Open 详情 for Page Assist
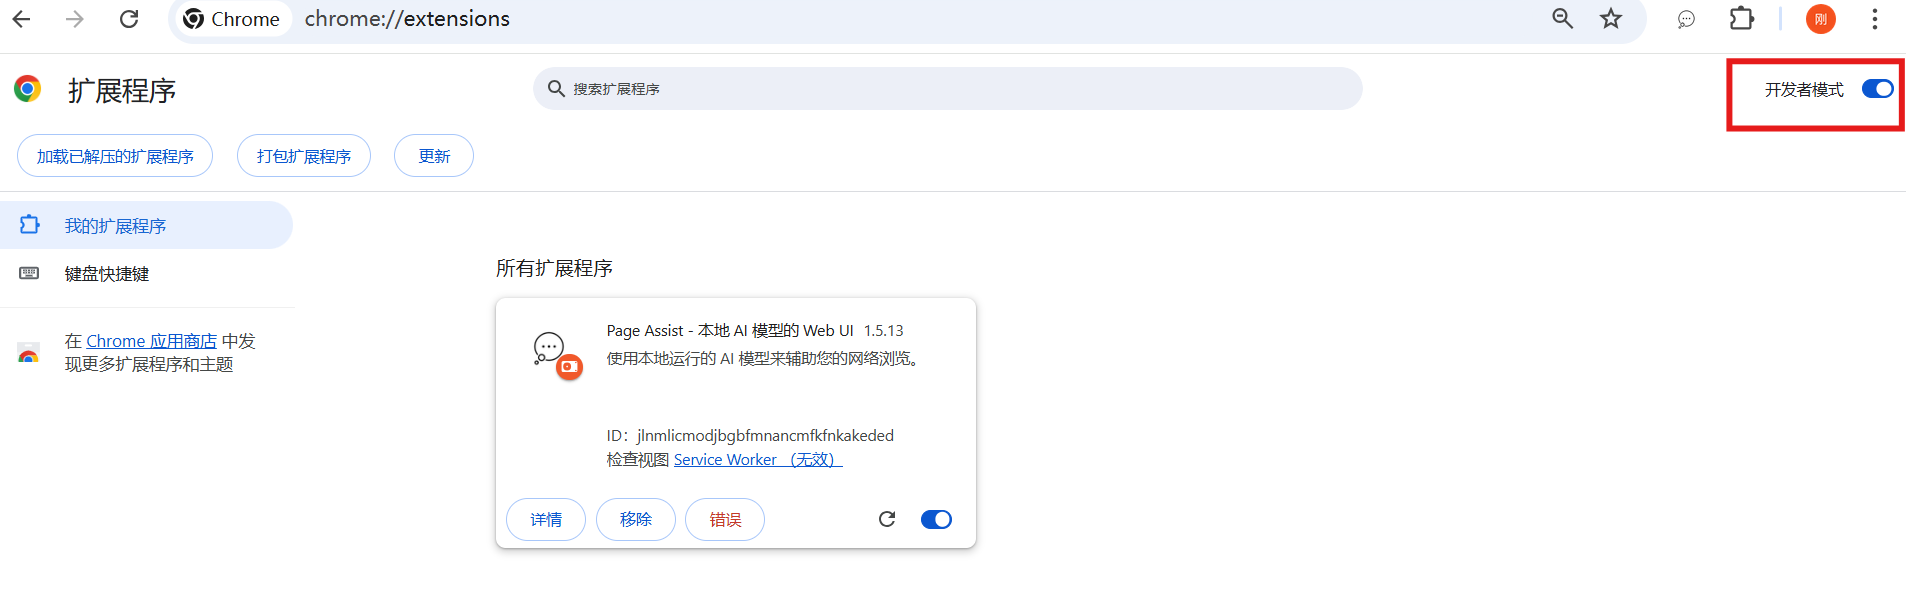The width and height of the screenshot is (1906, 615). tap(546, 519)
